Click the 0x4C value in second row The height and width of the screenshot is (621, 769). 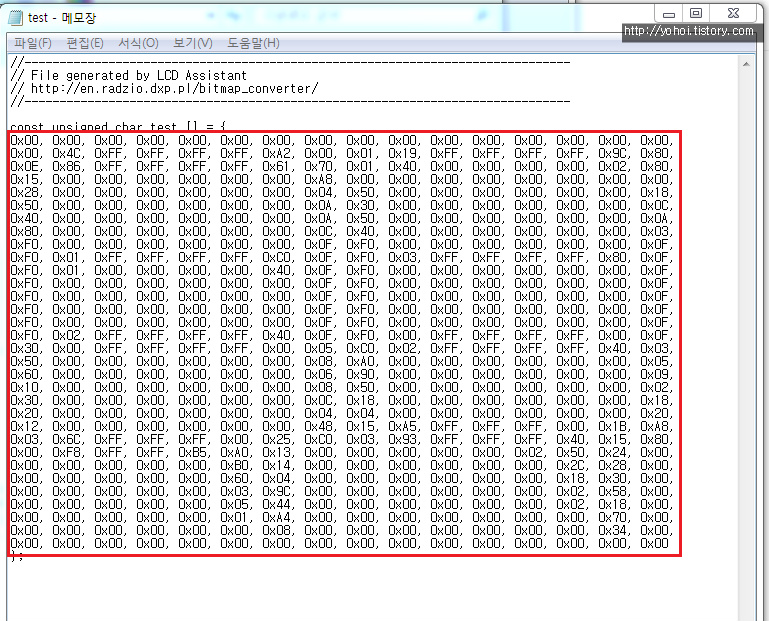[x=67, y=154]
